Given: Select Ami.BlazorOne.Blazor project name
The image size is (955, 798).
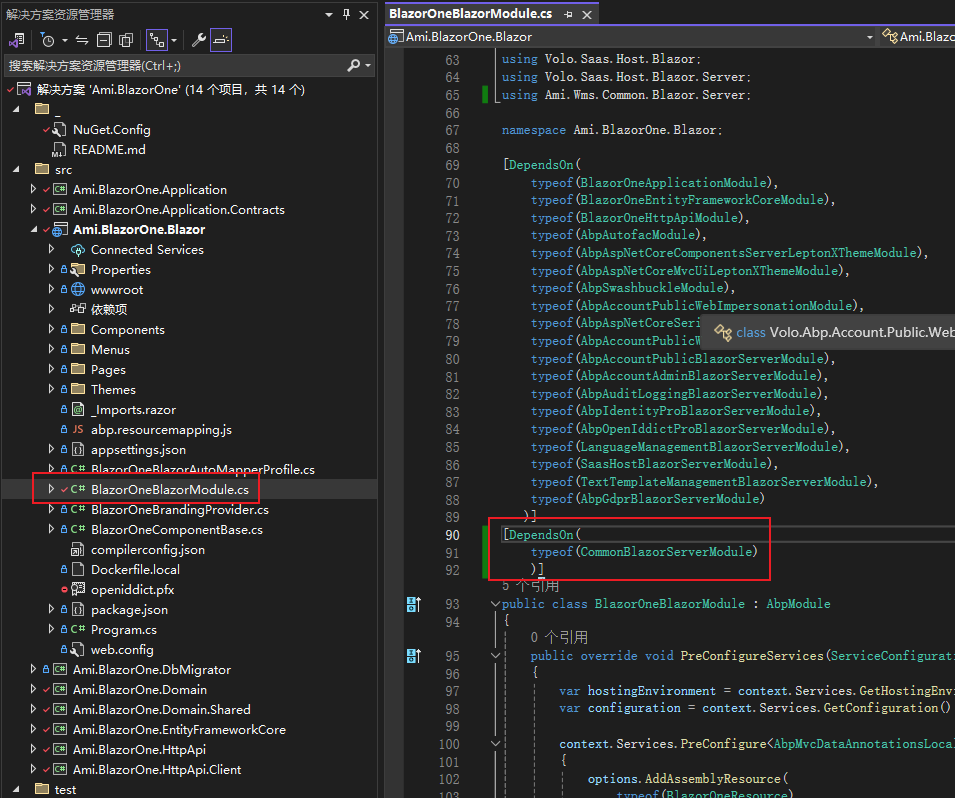Looking at the screenshot, I should click(x=139, y=230).
